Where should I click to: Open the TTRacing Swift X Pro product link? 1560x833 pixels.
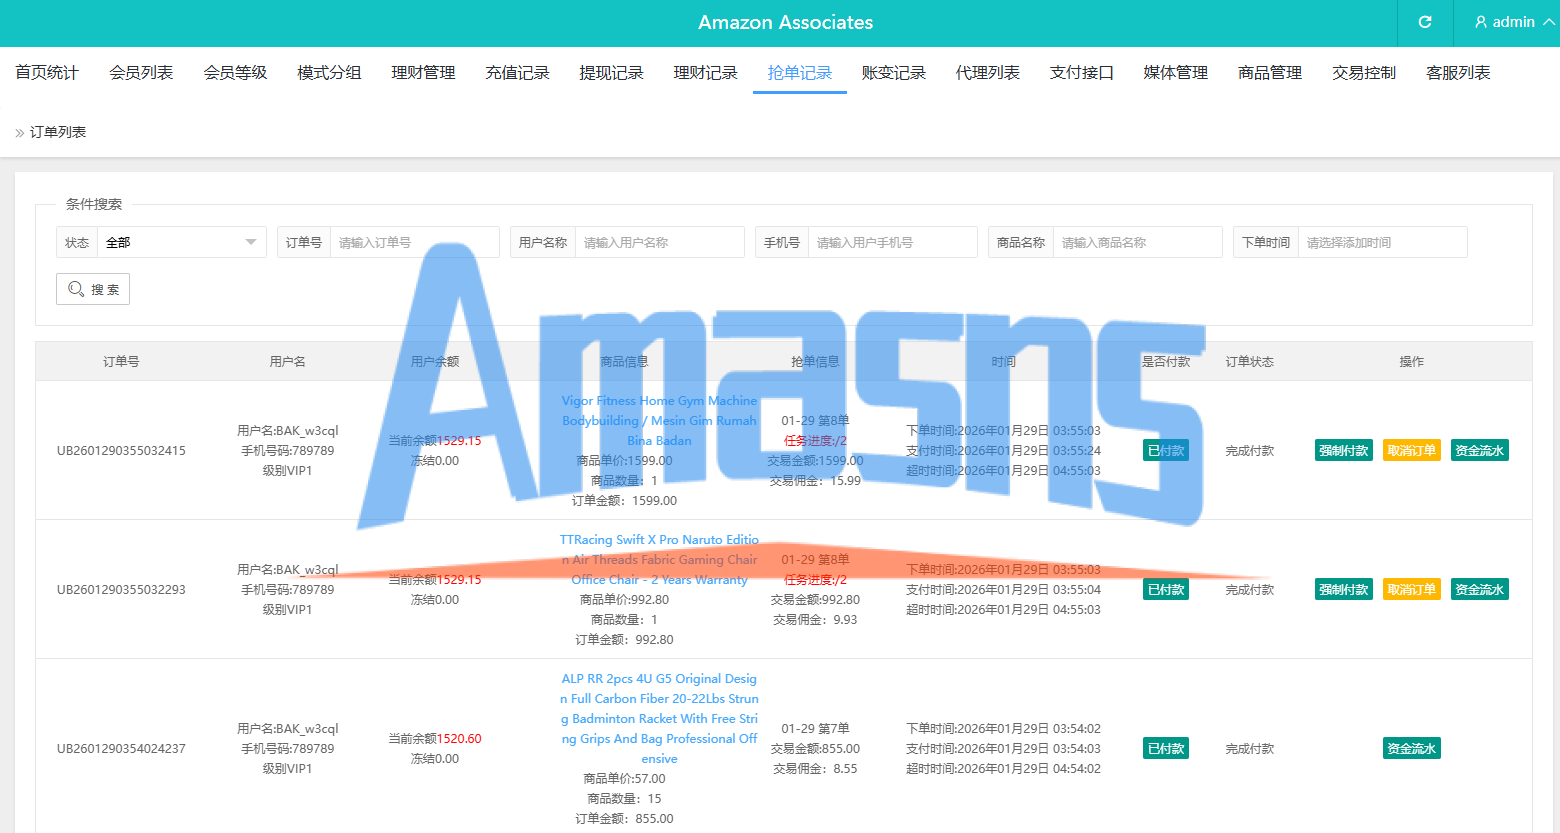tap(659, 560)
